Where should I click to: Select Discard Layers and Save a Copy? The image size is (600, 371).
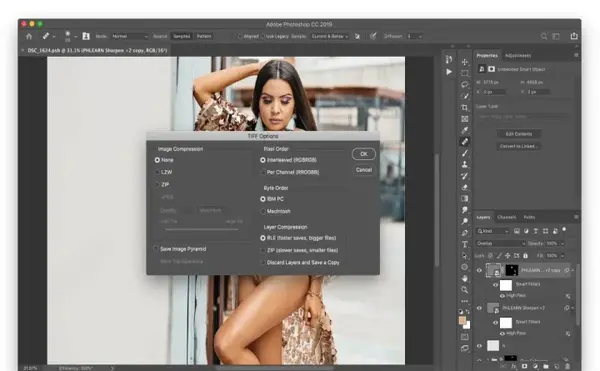[x=262, y=263]
